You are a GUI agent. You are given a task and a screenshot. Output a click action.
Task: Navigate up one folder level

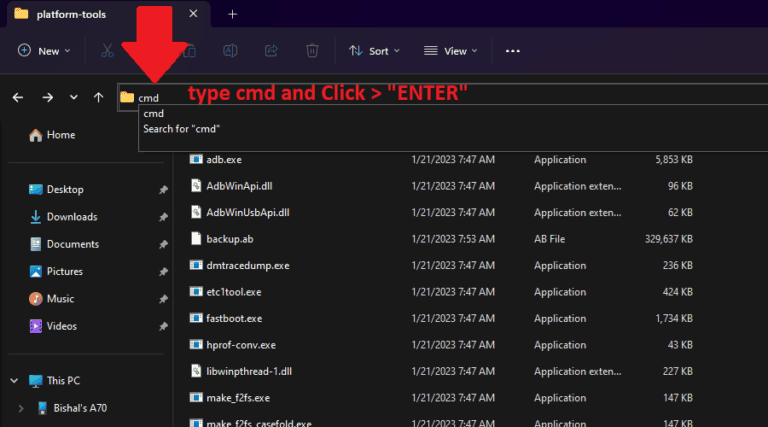pyautogui.click(x=98, y=97)
